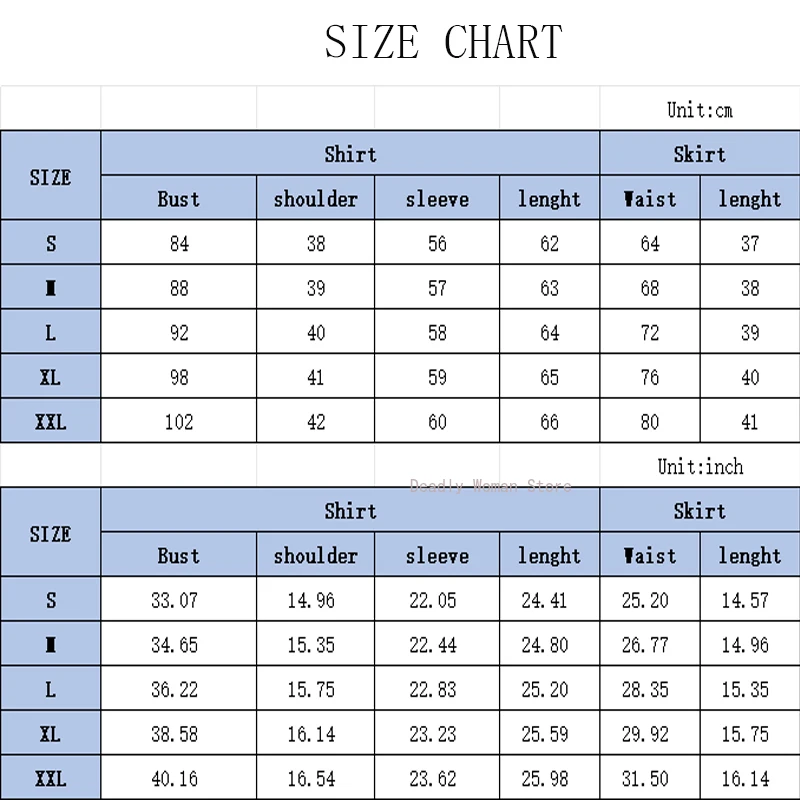The width and height of the screenshot is (800, 800).
Task: Select the cell showing 40.16
Action: point(174,778)
